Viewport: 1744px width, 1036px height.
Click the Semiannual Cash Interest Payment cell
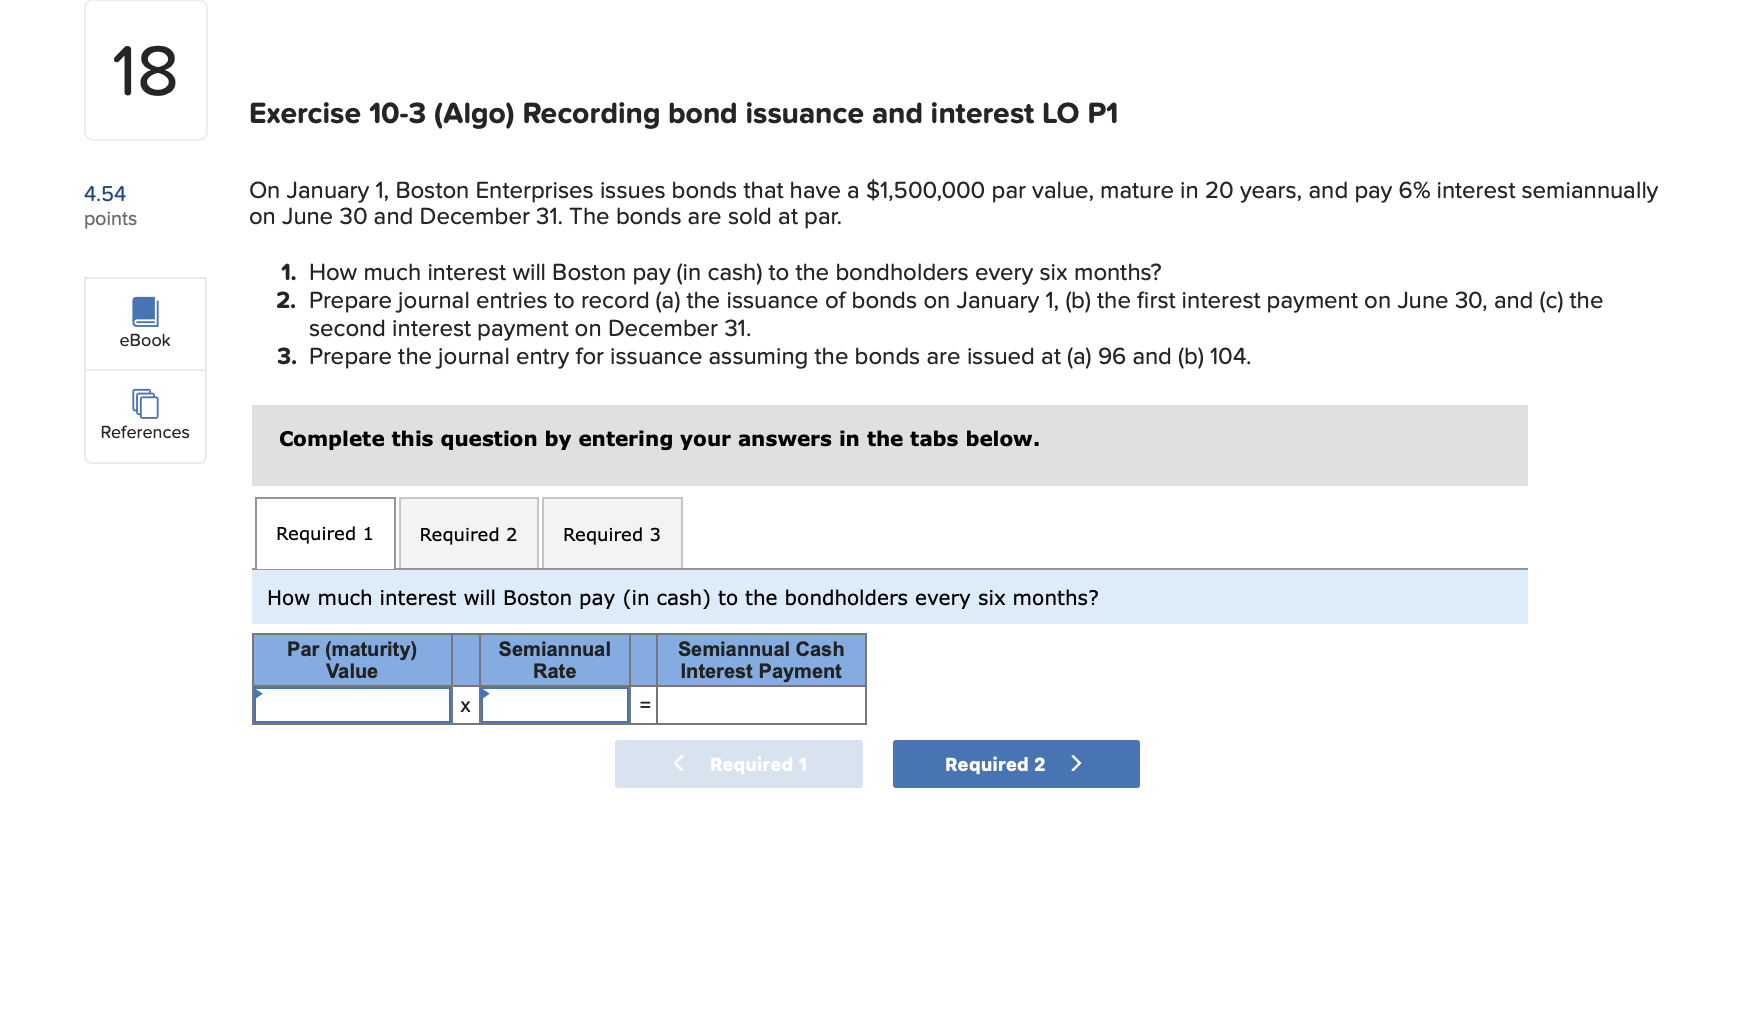click(x=760, y=705)
